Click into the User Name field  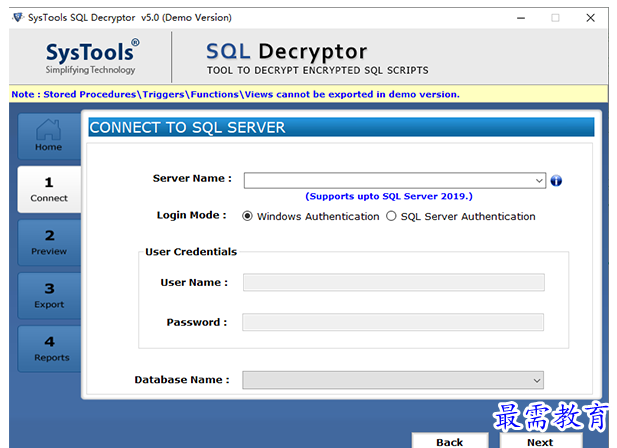click(393, 283)
